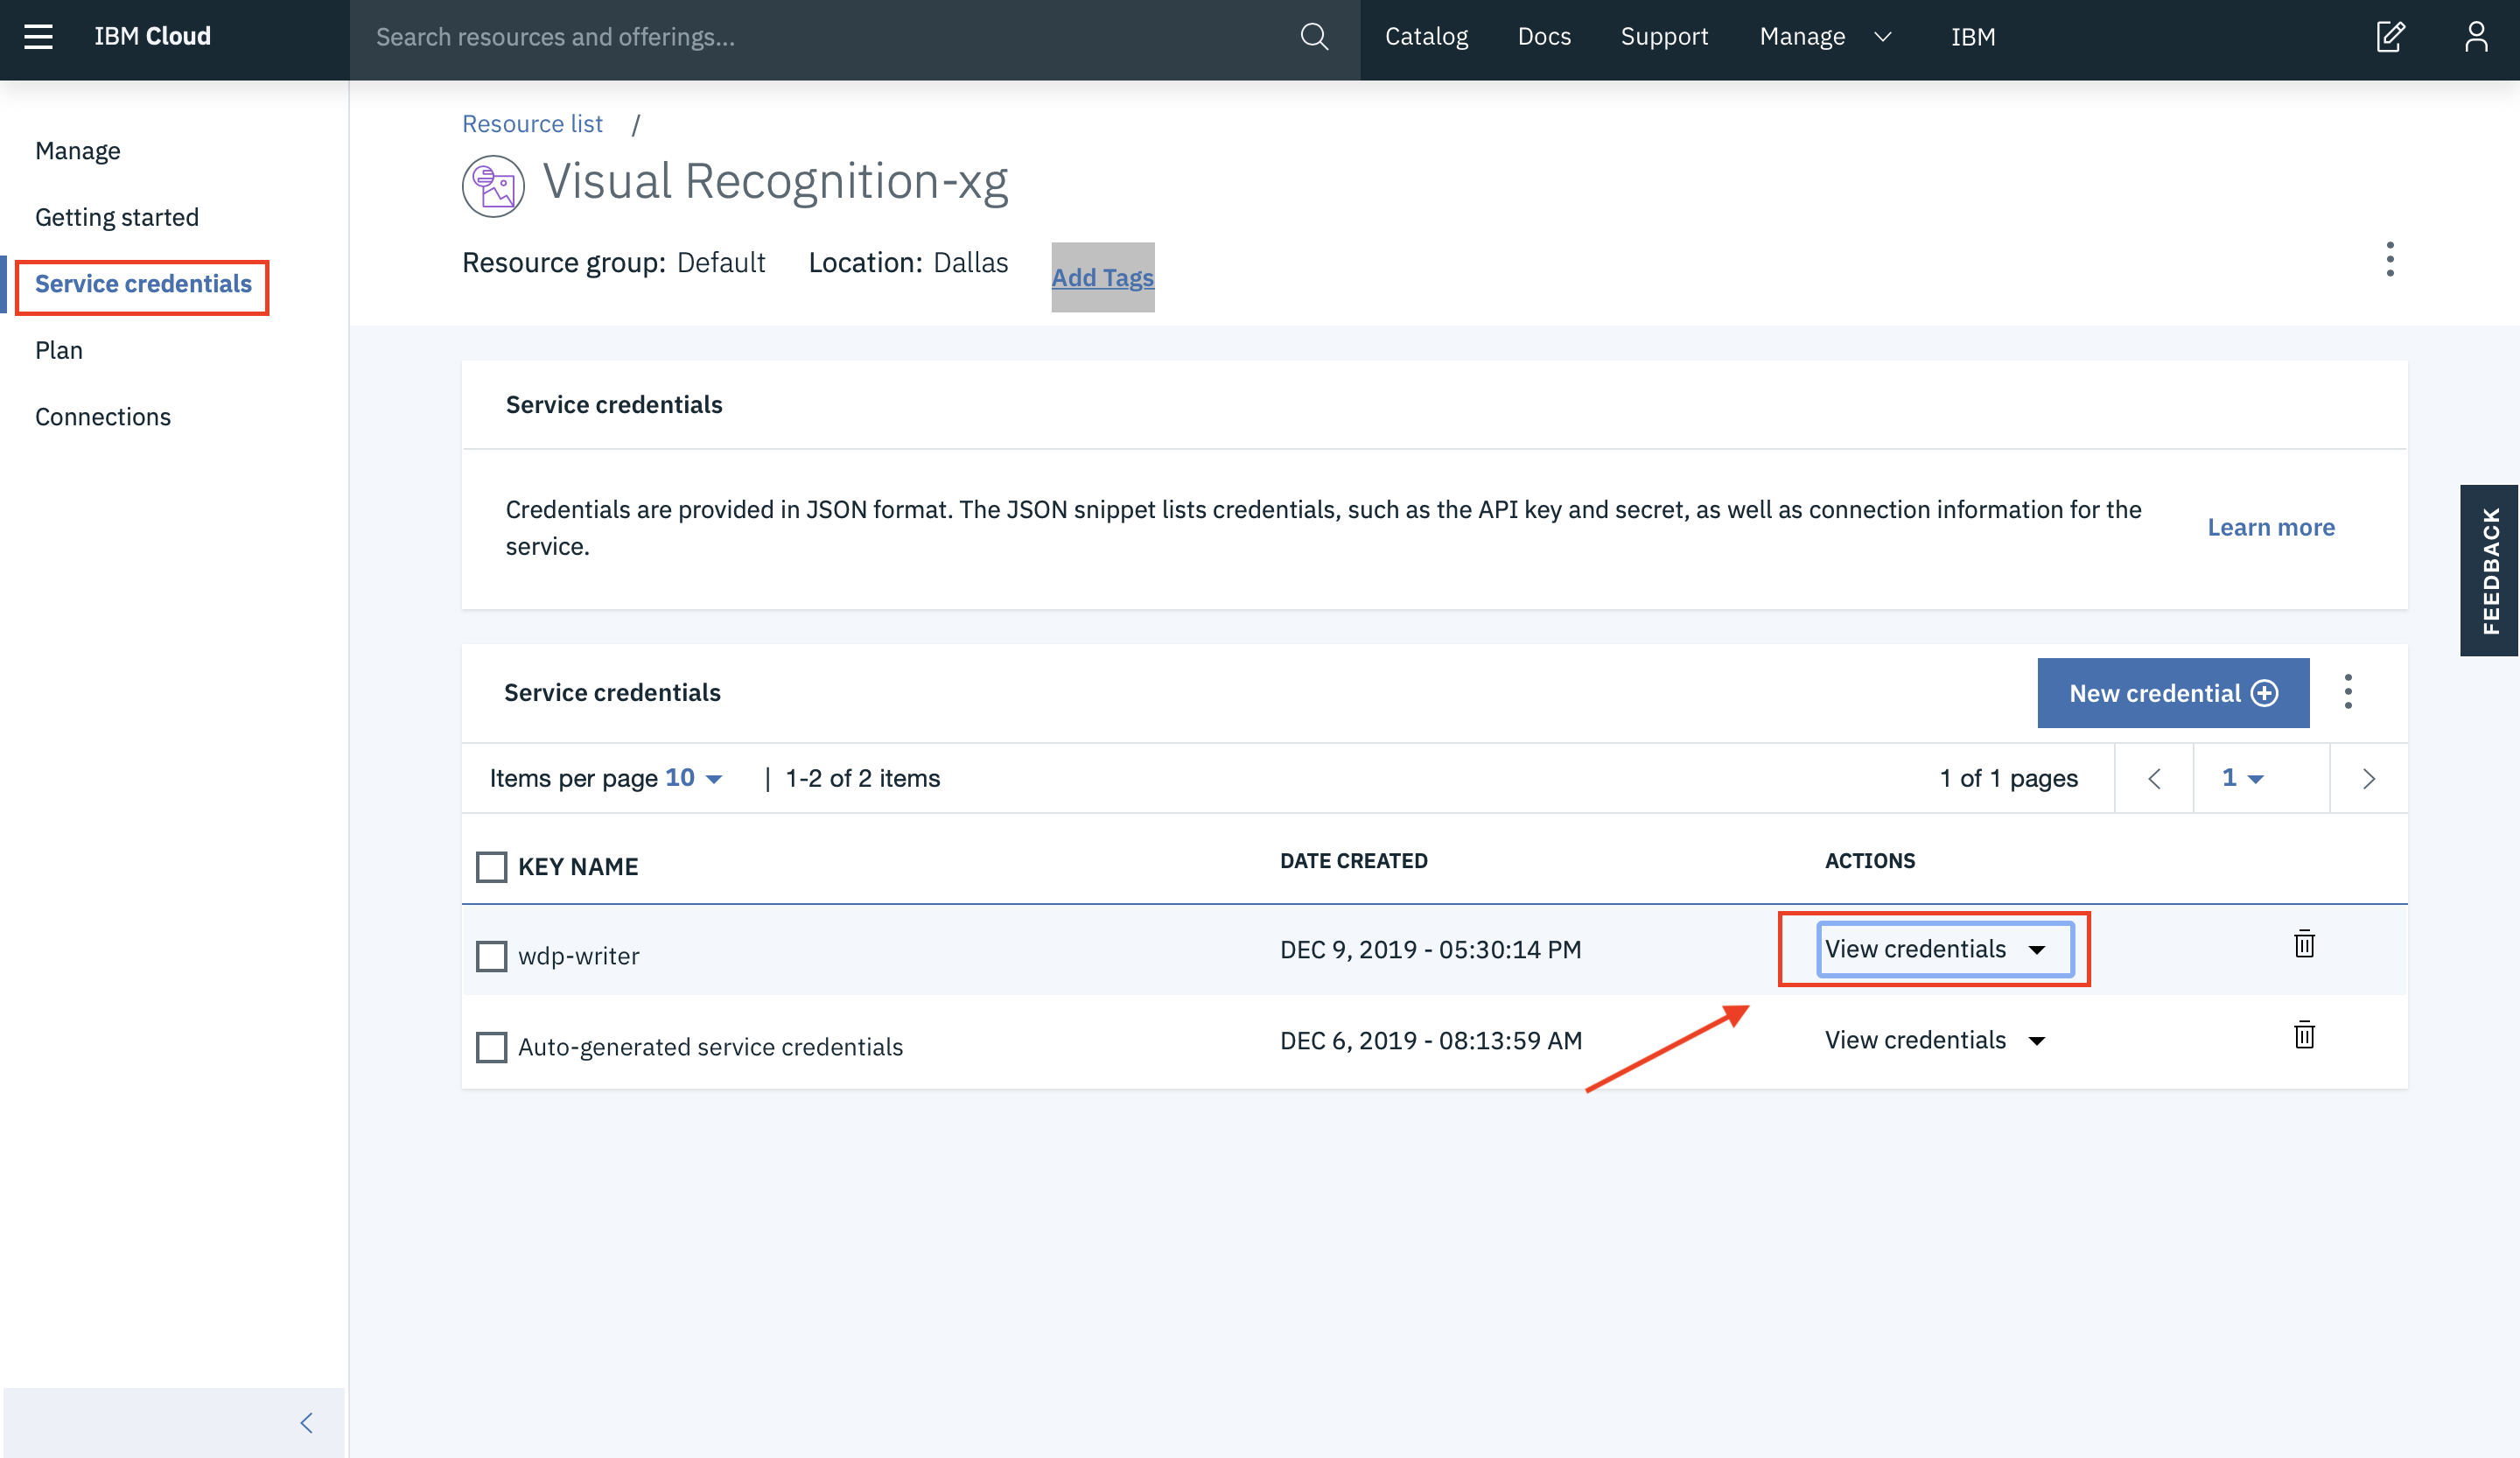The width and height of the screenshot is (2520, 1458).
Task: Delete the wdp-writer credential via trash icon
Action: coord(2304,944)
